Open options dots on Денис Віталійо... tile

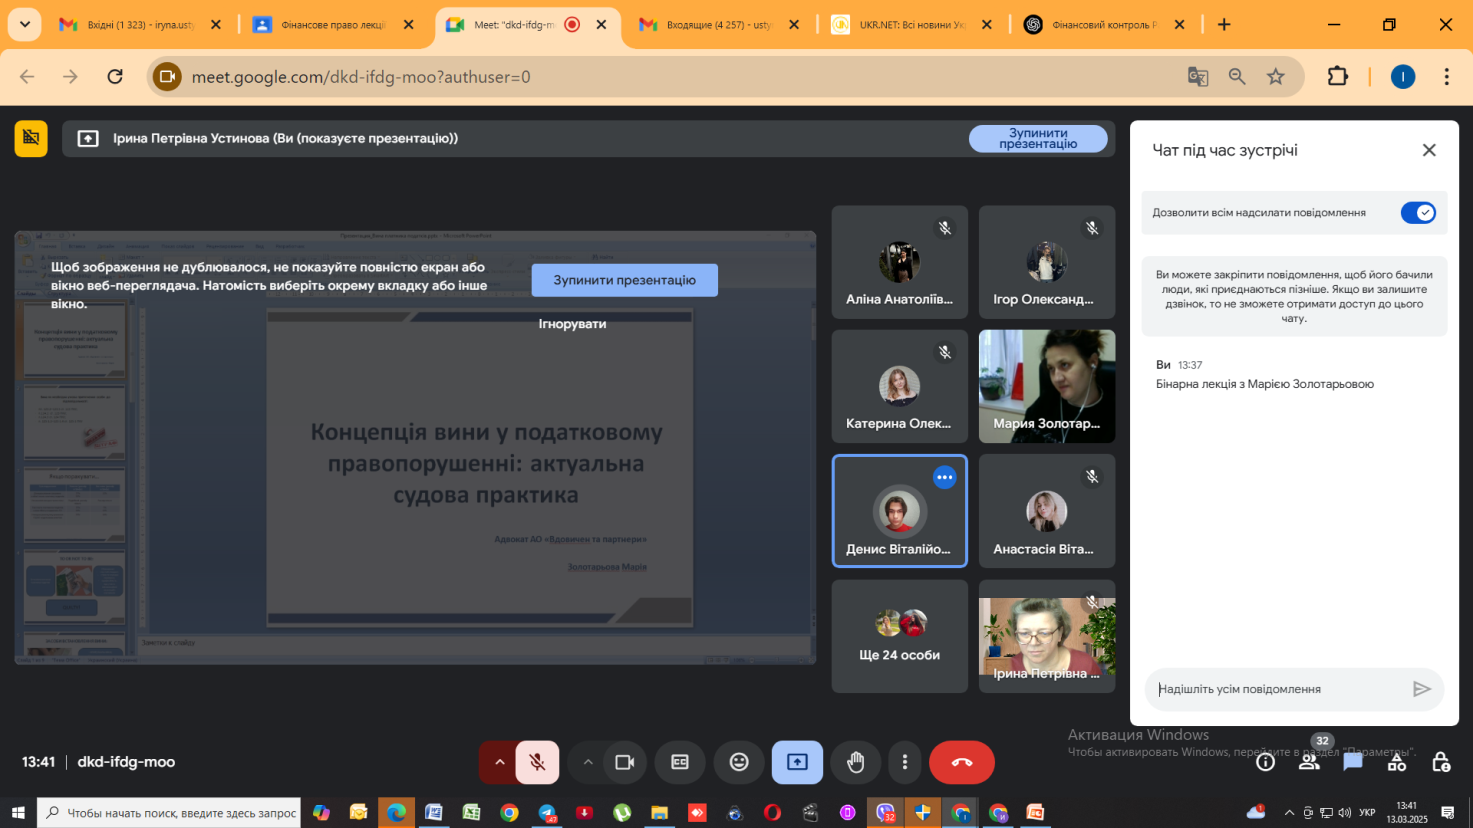point(944,477)
